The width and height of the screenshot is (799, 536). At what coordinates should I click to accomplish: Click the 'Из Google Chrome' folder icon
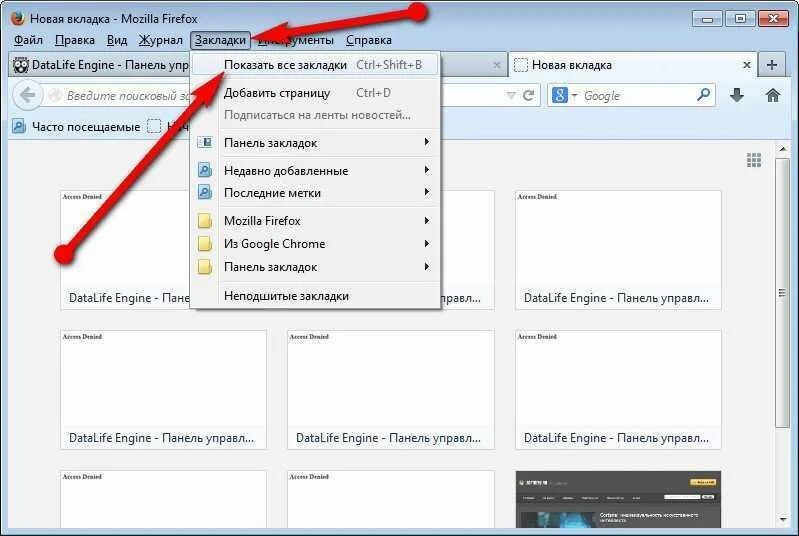point(204,244)
